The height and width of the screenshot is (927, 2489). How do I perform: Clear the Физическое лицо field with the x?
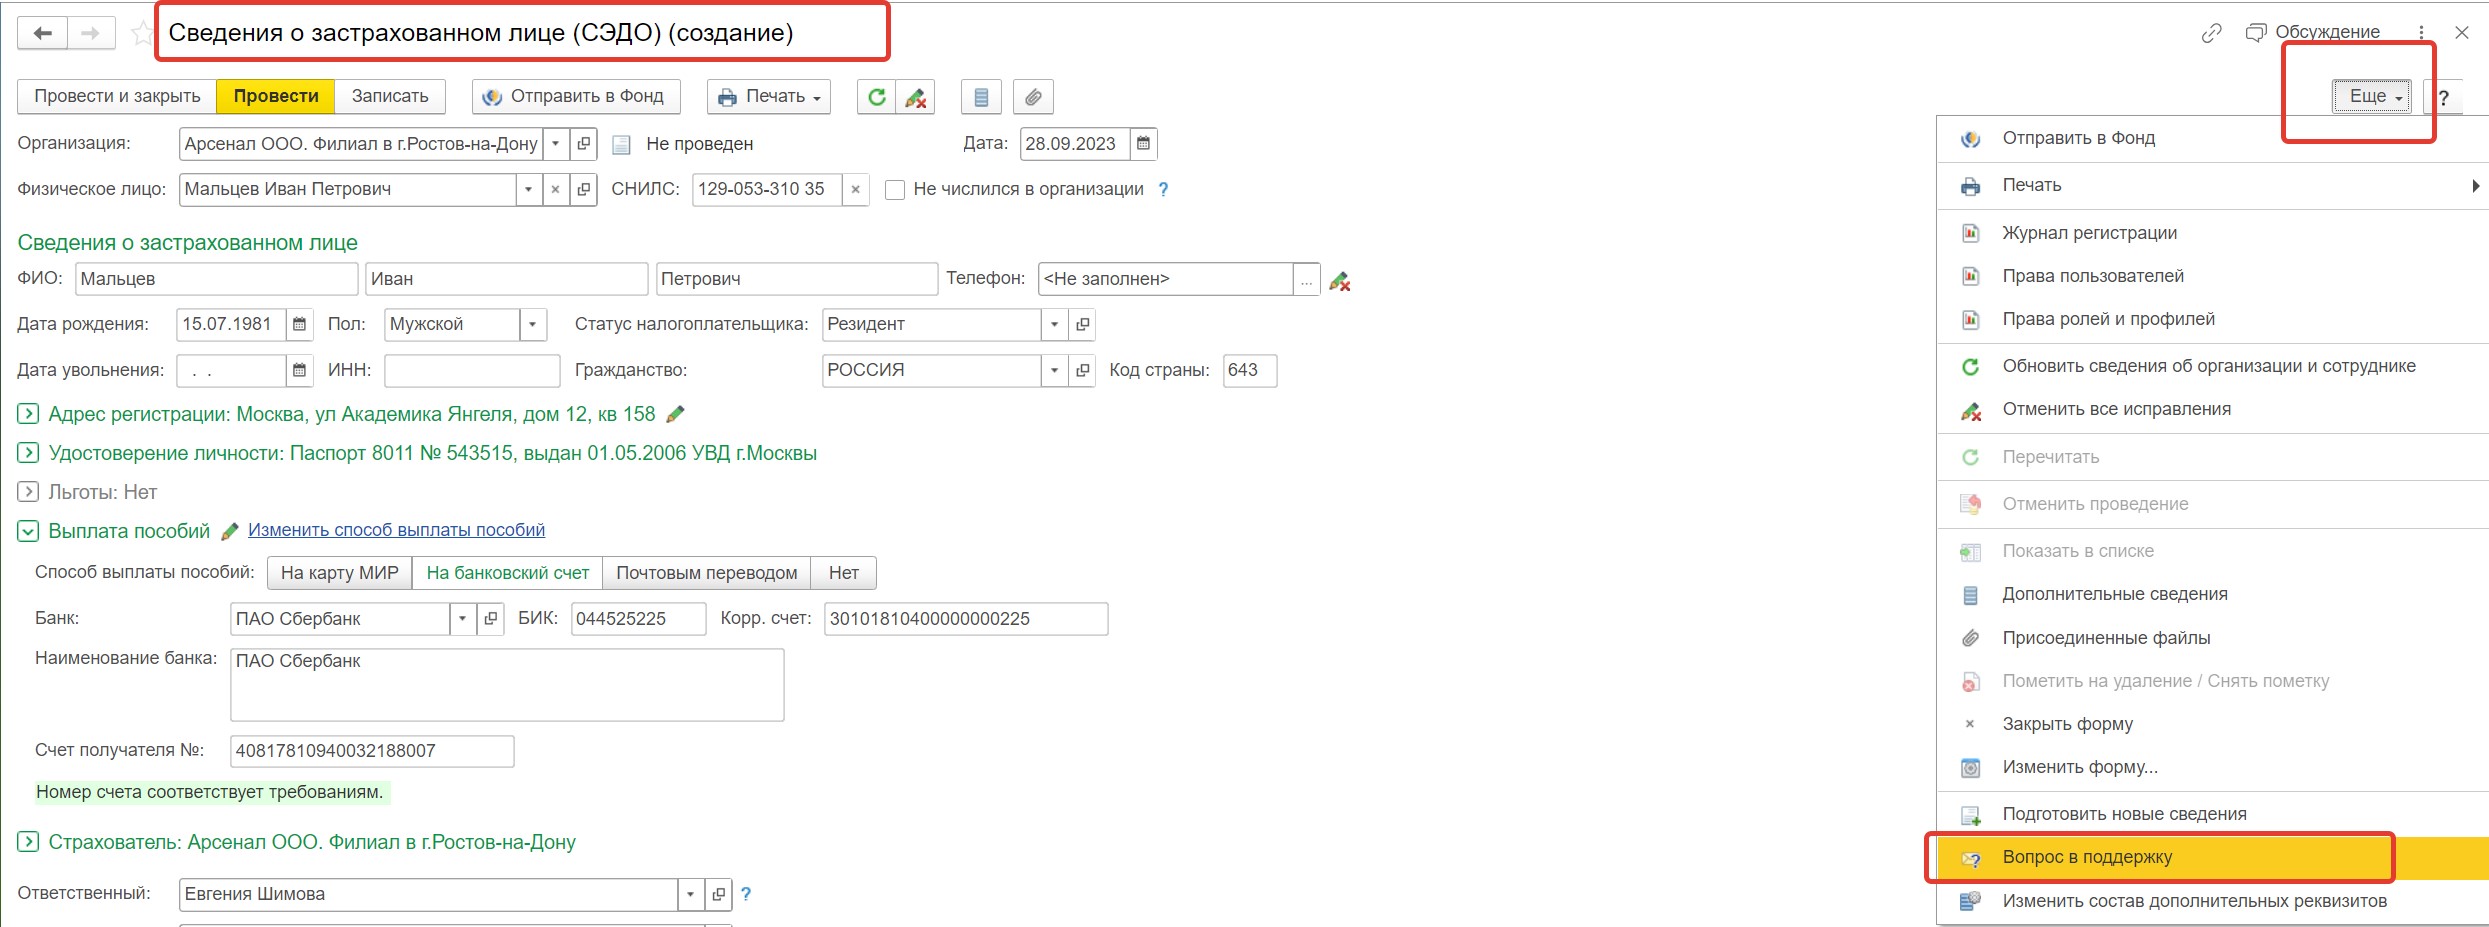[x=555, y=189]
